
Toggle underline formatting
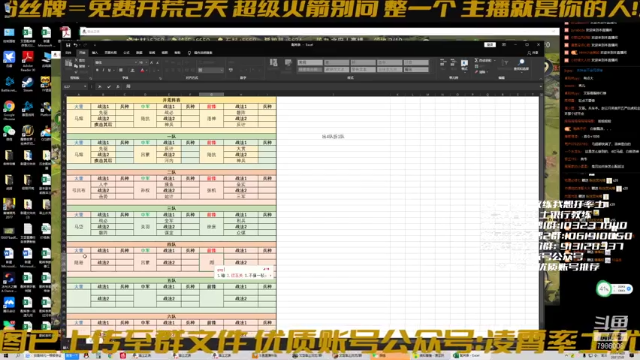coord(109,70)
